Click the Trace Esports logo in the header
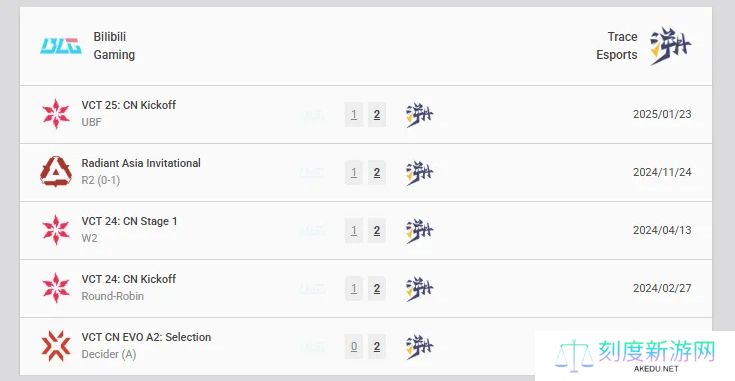The image size is (735, 381). click(x=671, y=45)
